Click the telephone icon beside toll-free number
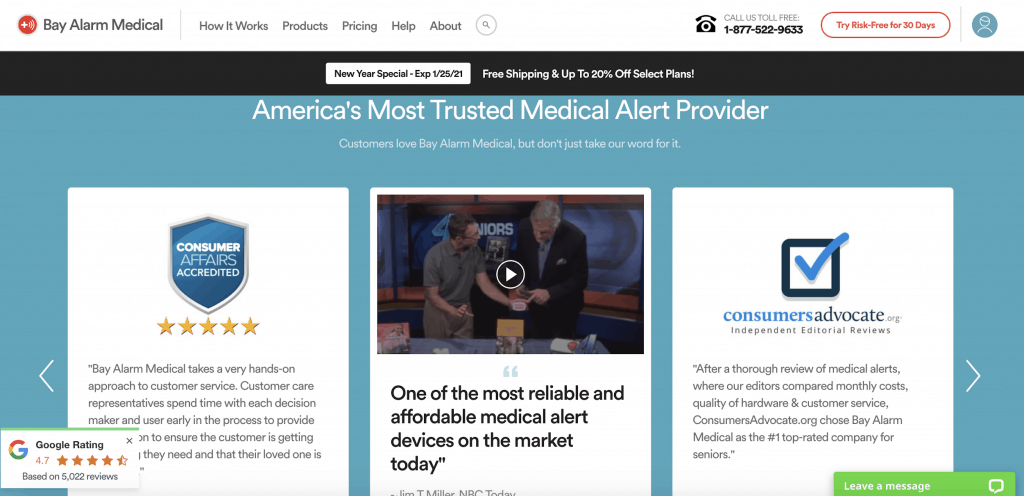Screen dimensions: 1024x496 [x=705, y=25]
